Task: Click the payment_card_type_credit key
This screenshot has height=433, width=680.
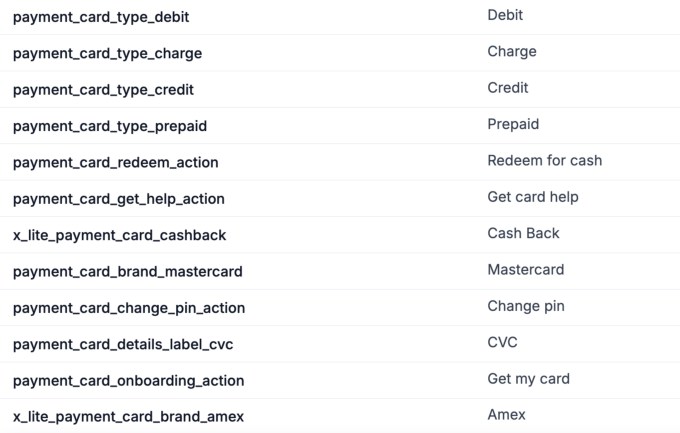Action: tap(103, 90)
